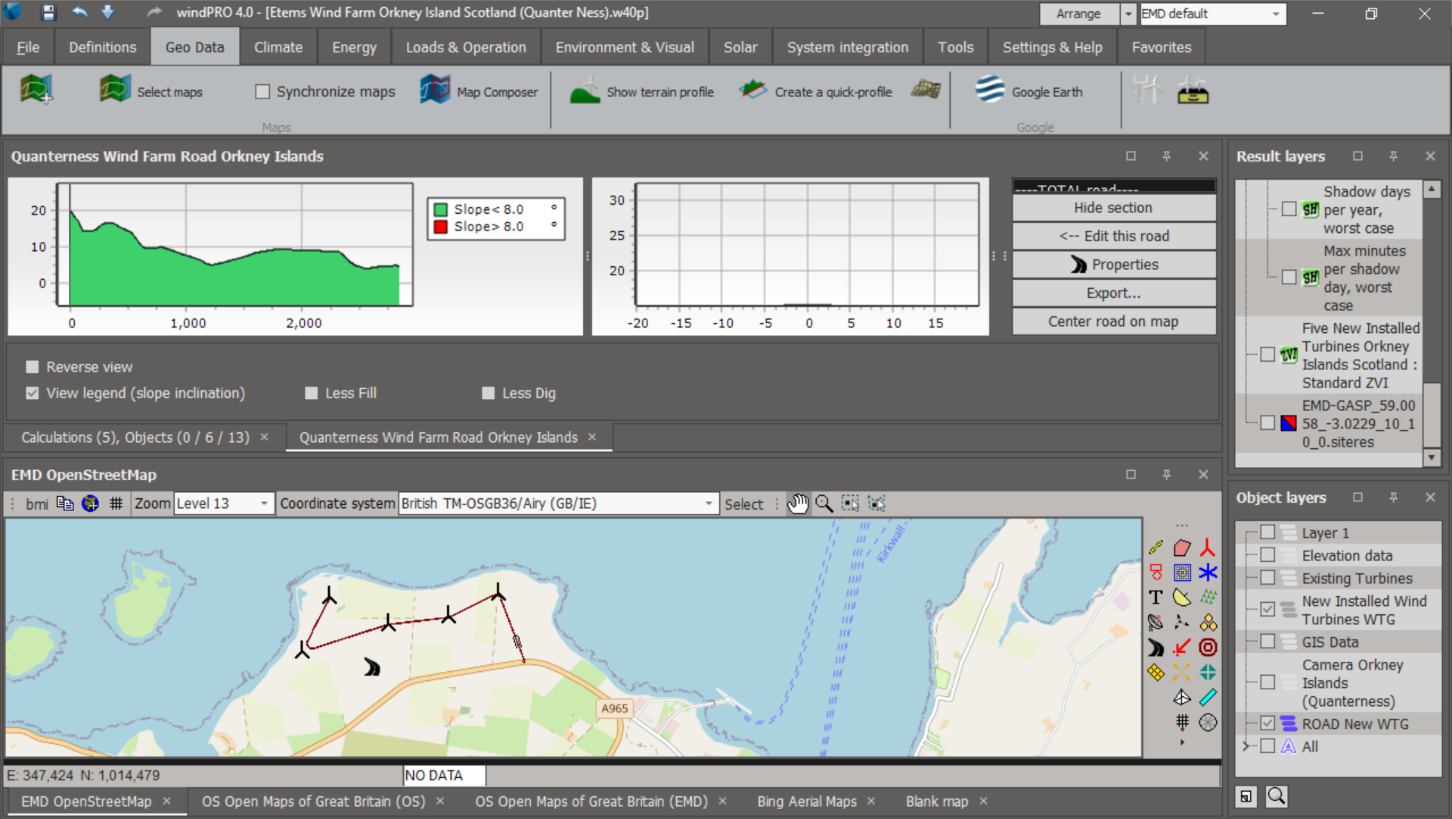Pin the EMD OpenStreetMap panel
The image size is (1452, 819).
[1167, 475]
